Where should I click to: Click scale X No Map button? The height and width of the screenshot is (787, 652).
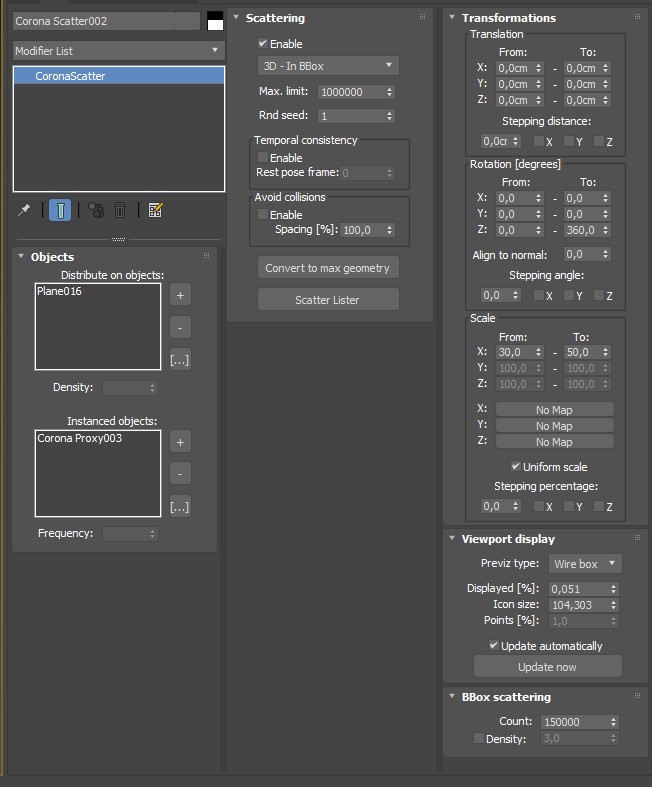tap(555, 410)
